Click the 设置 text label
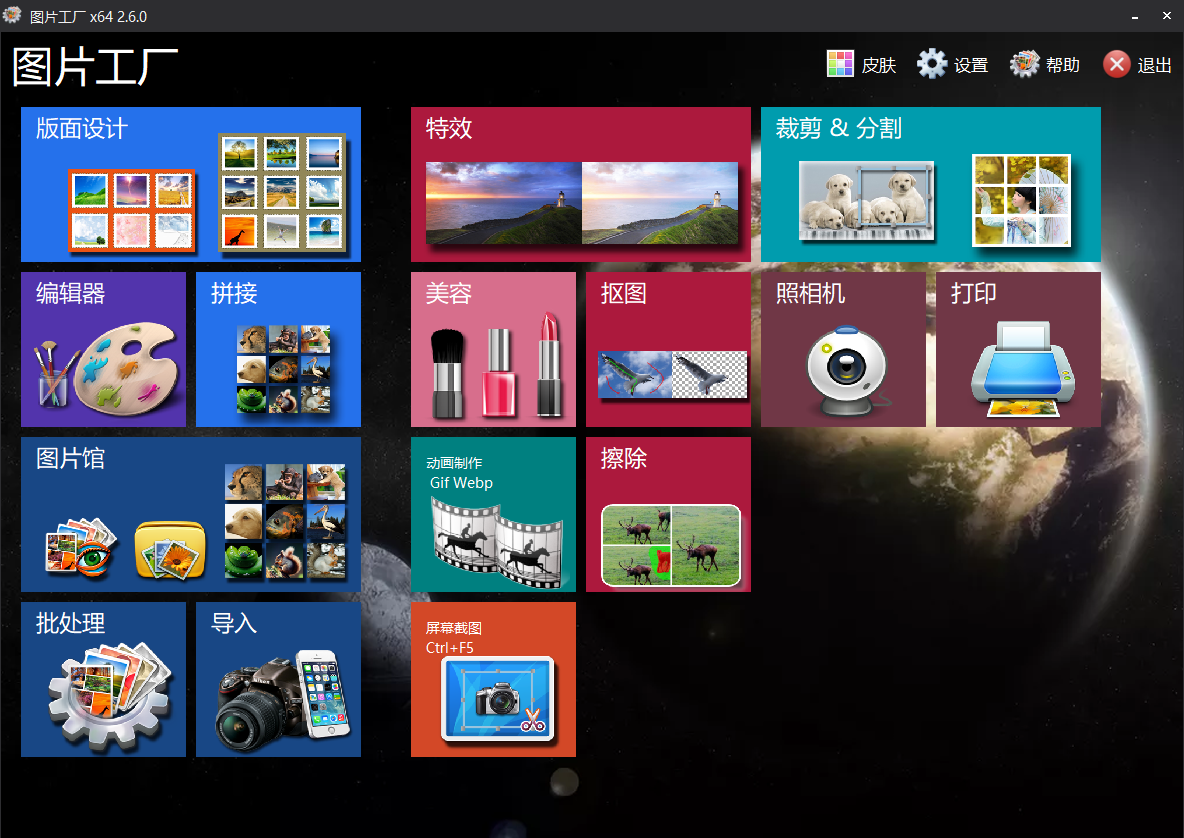The height and width of the screenshot is (838, 1184). point(971,66)
